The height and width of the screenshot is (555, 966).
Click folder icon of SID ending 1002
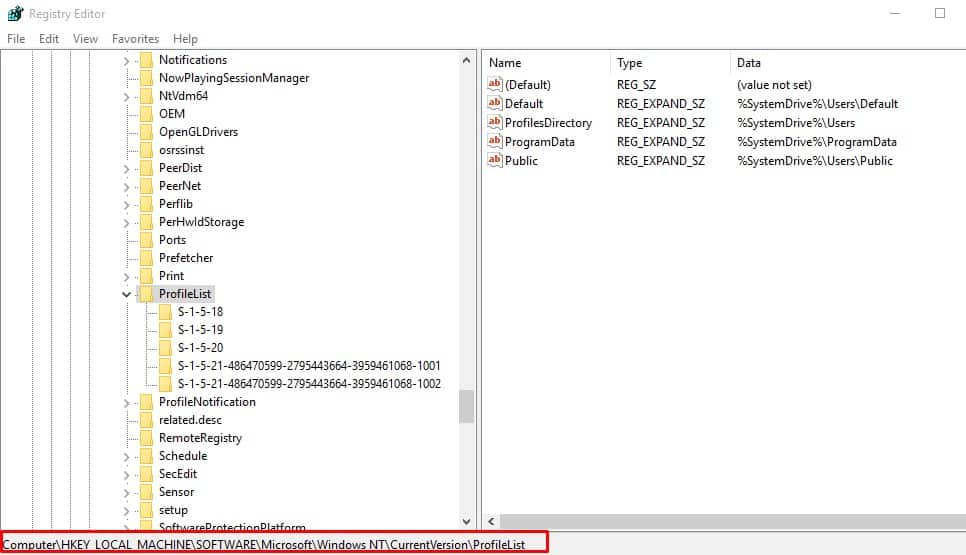coord(165,384)
